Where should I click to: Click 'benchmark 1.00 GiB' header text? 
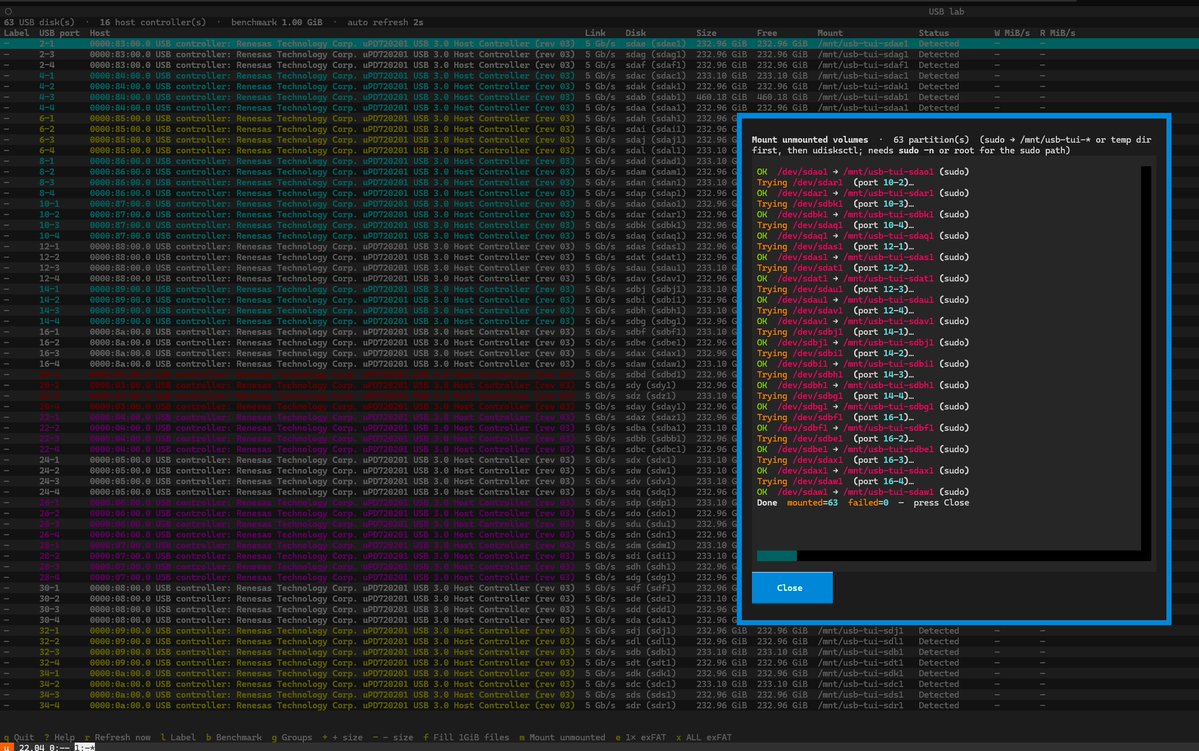[277, 22]
